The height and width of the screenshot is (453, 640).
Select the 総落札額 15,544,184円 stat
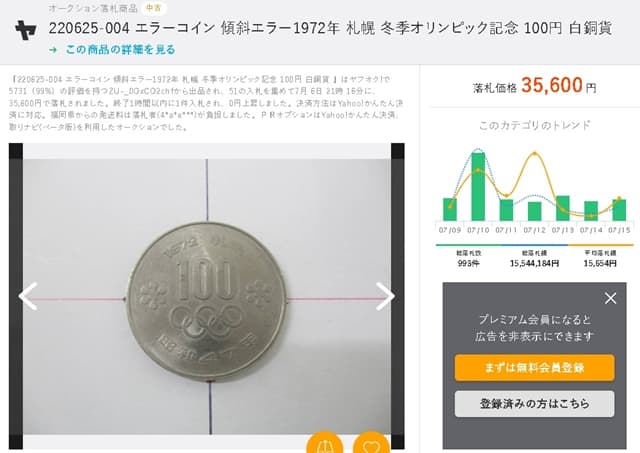[x=534, y=257]
